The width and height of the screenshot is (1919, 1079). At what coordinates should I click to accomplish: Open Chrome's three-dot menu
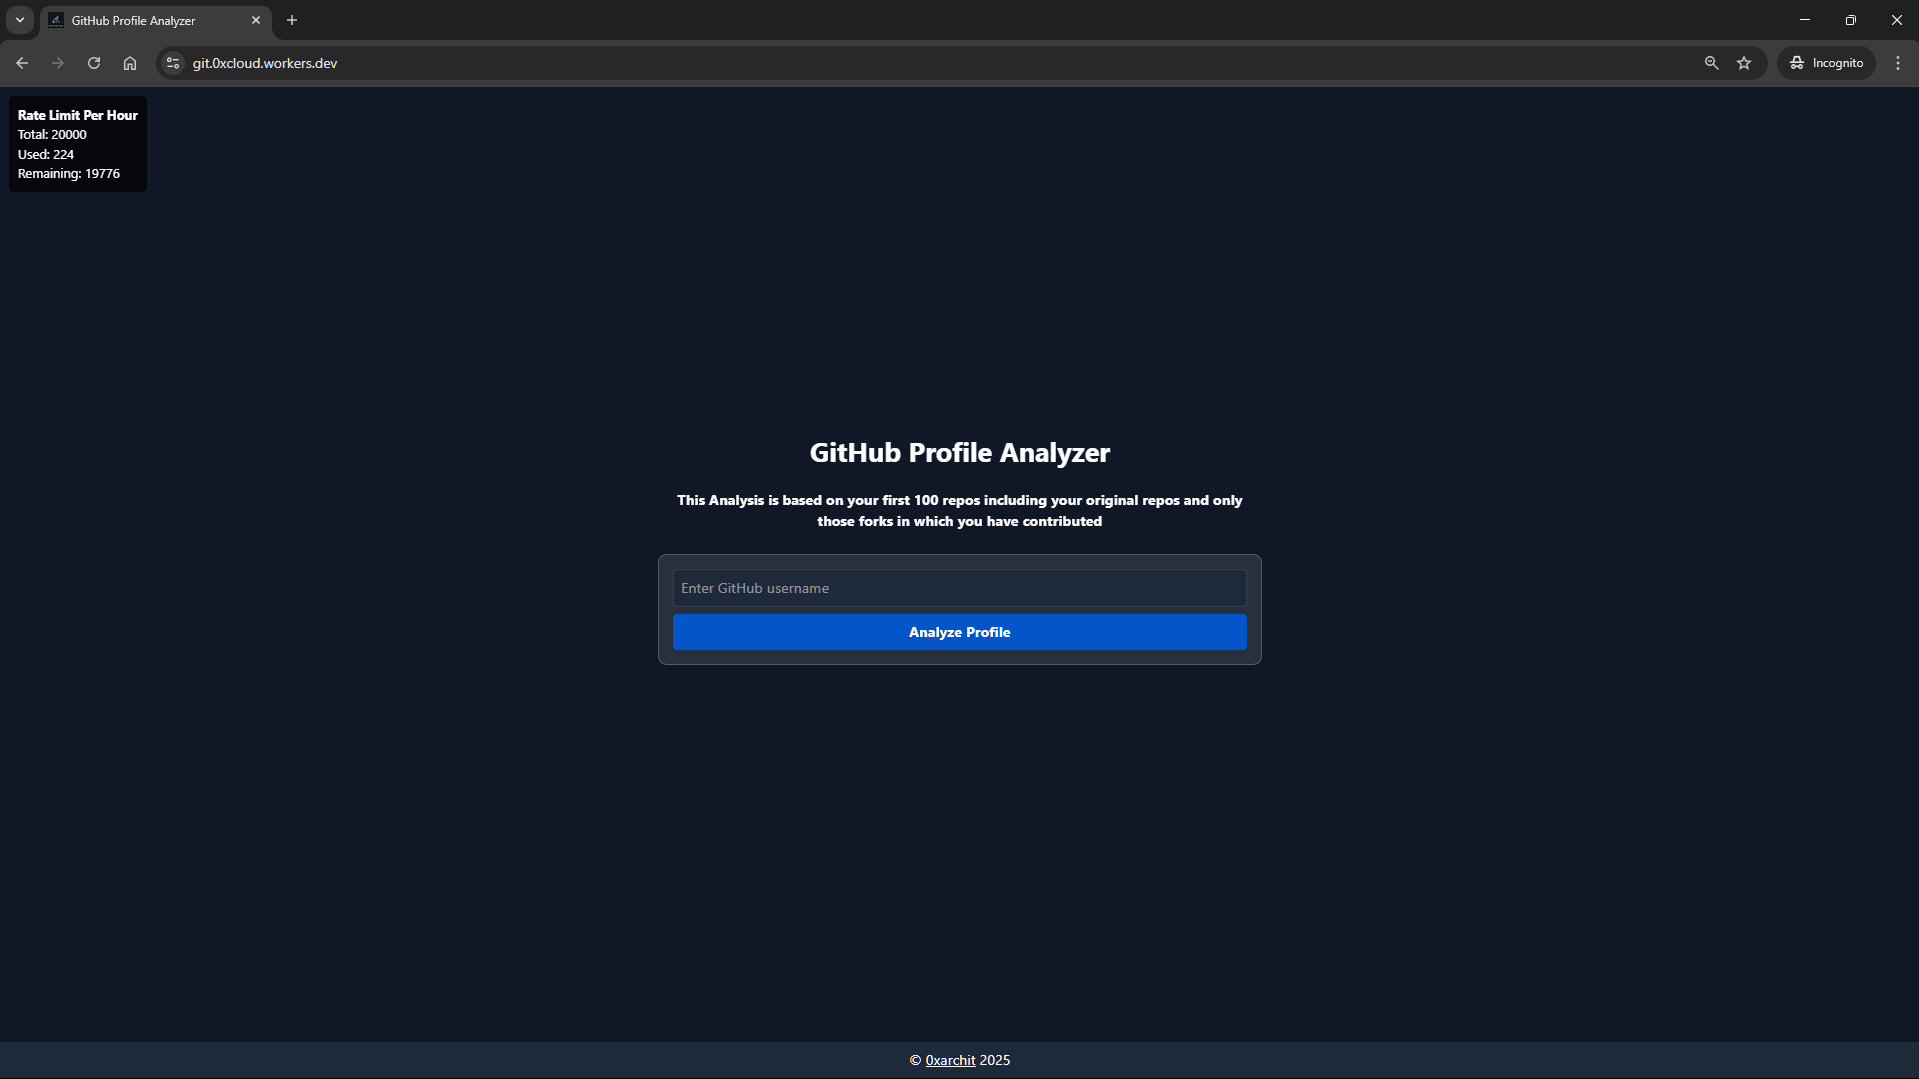pyautogui.click(x=1898, y=63)
